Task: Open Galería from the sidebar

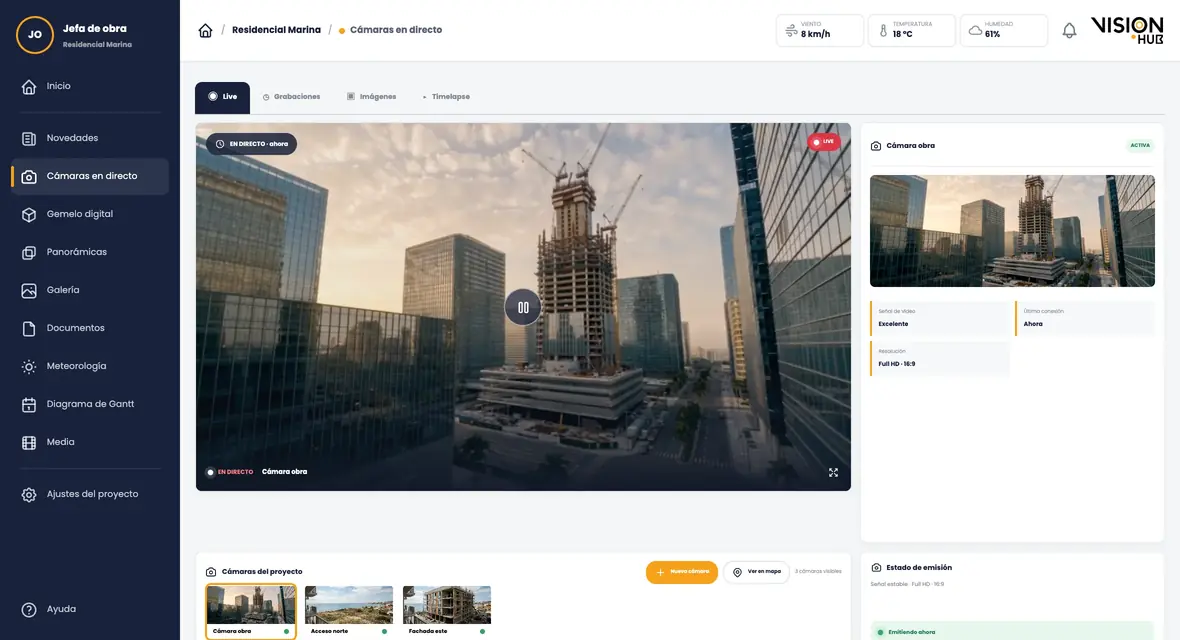Action: tap(90, 291)
